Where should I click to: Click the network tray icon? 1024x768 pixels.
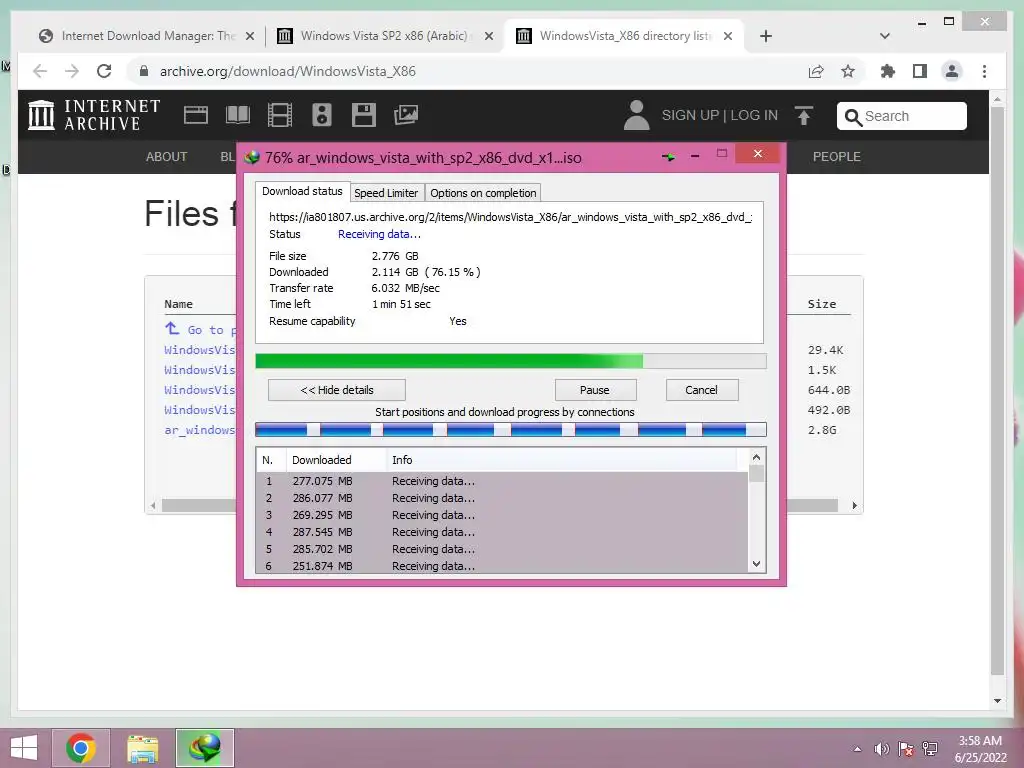[x=930, y=748]
